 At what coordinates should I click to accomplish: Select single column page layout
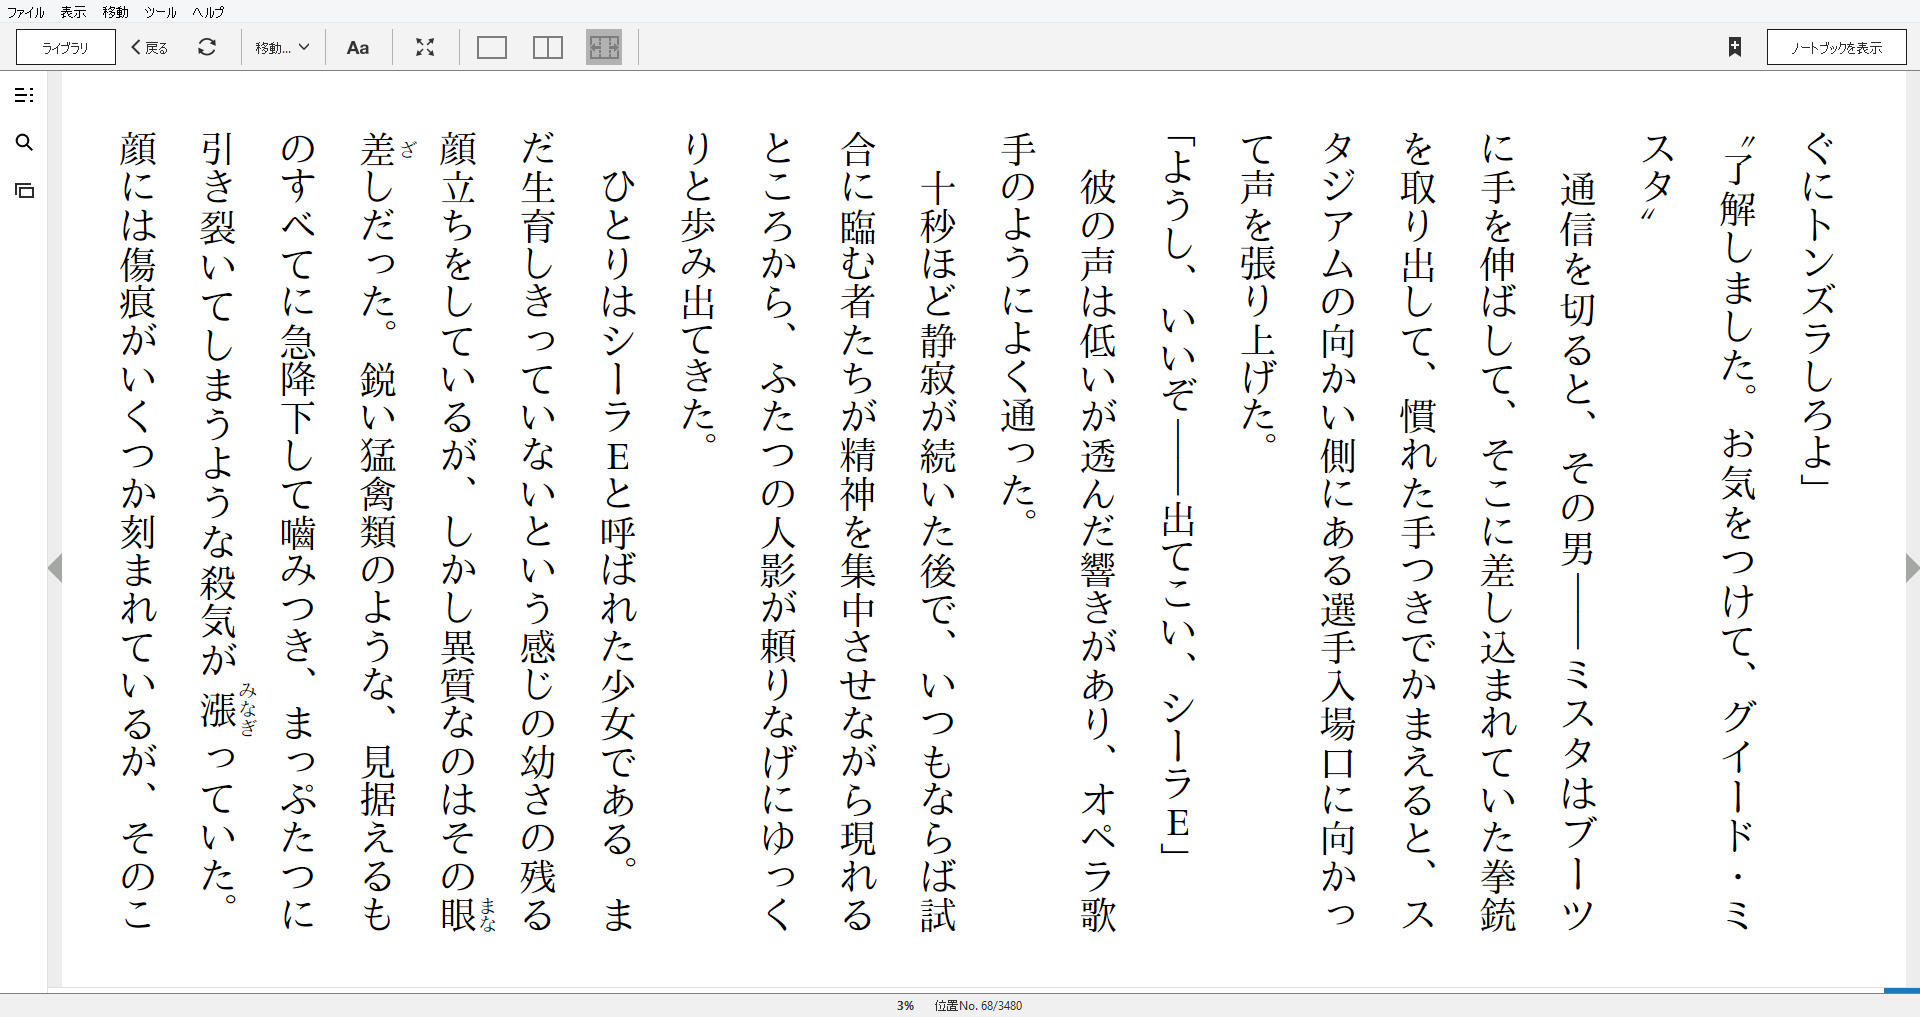point(492,47)
